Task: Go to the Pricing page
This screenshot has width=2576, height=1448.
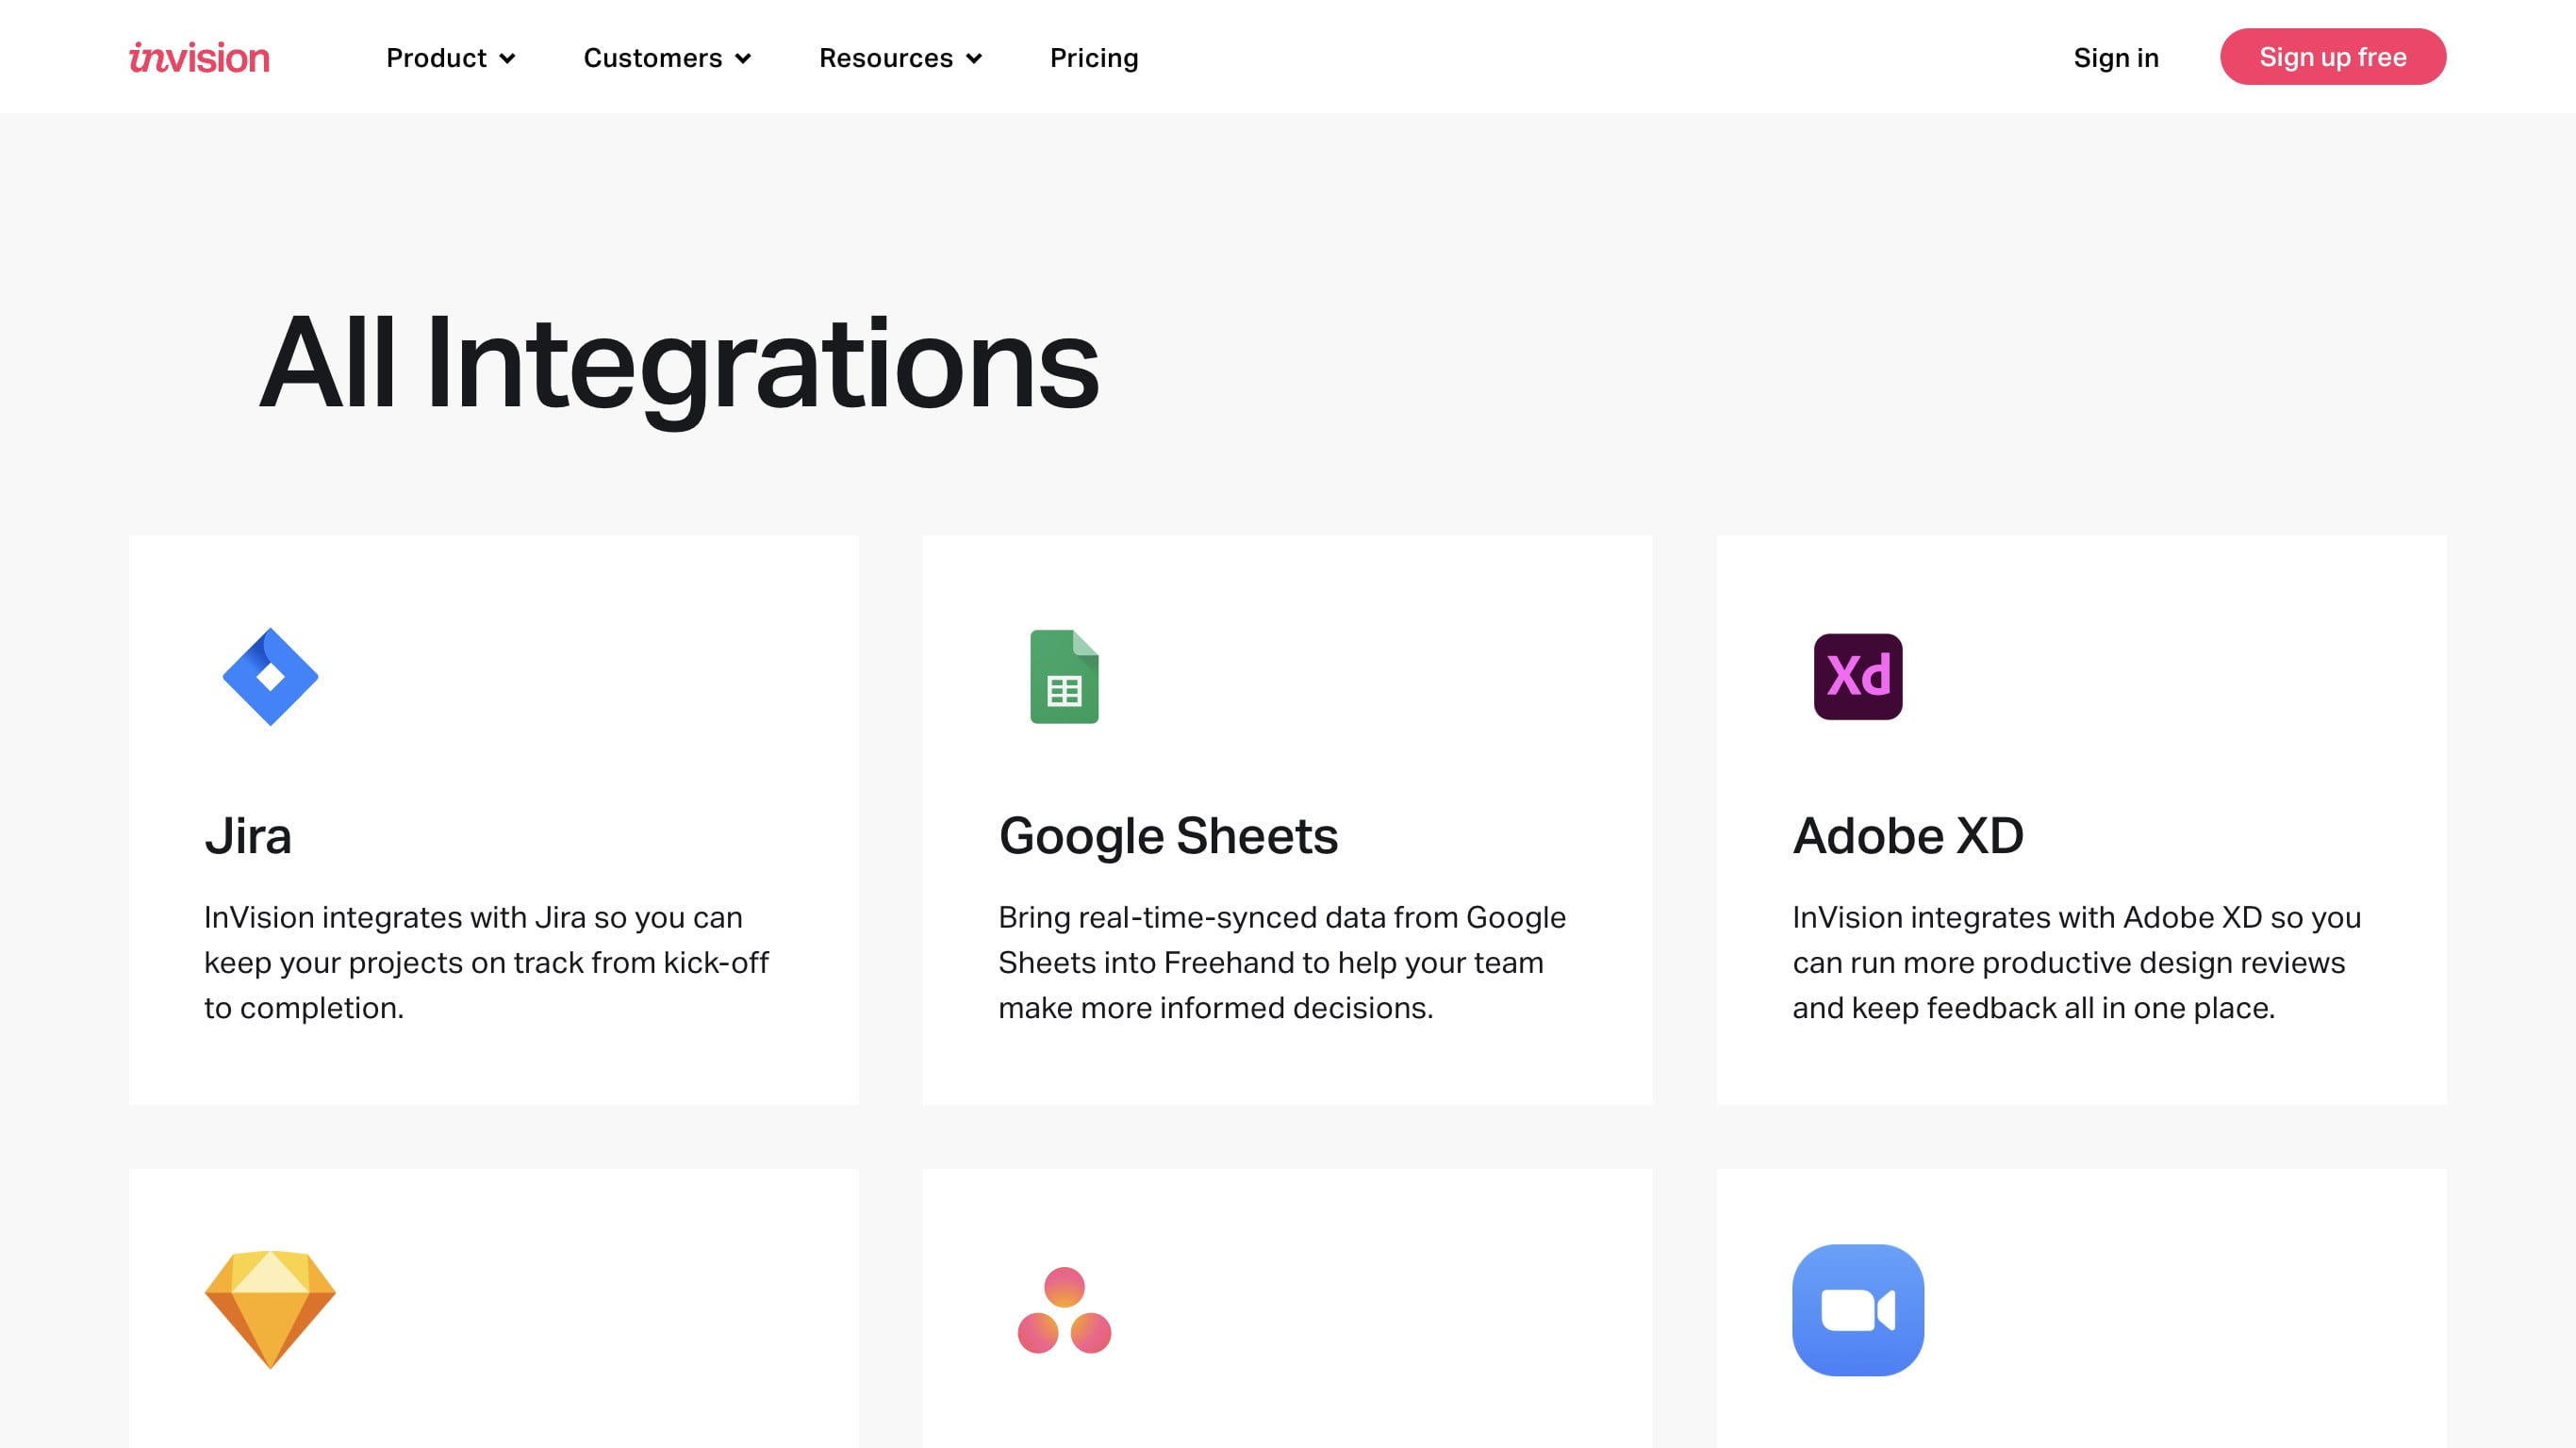Action: 1094,58
